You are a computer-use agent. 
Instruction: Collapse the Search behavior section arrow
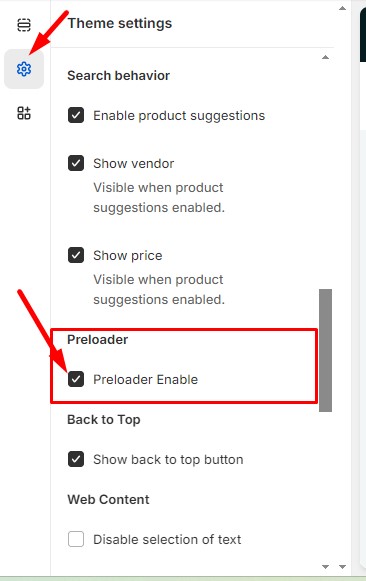325,57
